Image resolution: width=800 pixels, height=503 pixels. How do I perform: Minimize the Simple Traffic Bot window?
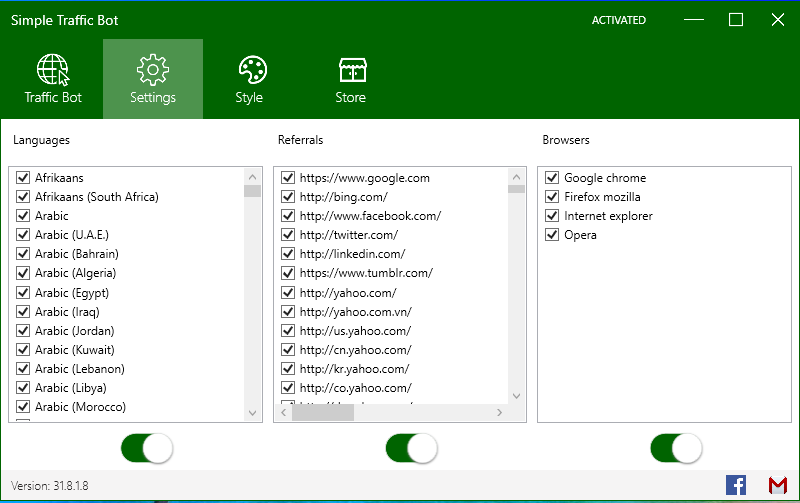[693, 20]
